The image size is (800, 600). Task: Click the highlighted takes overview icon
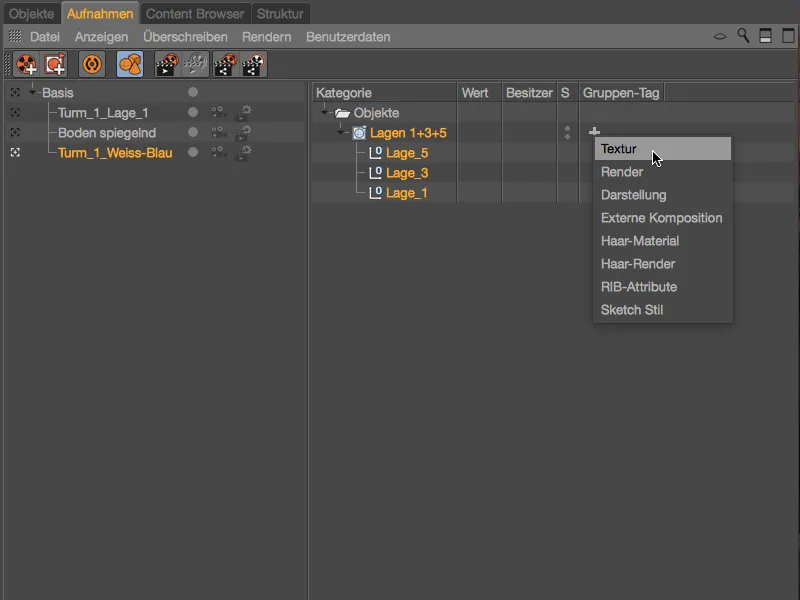(128, 64)
